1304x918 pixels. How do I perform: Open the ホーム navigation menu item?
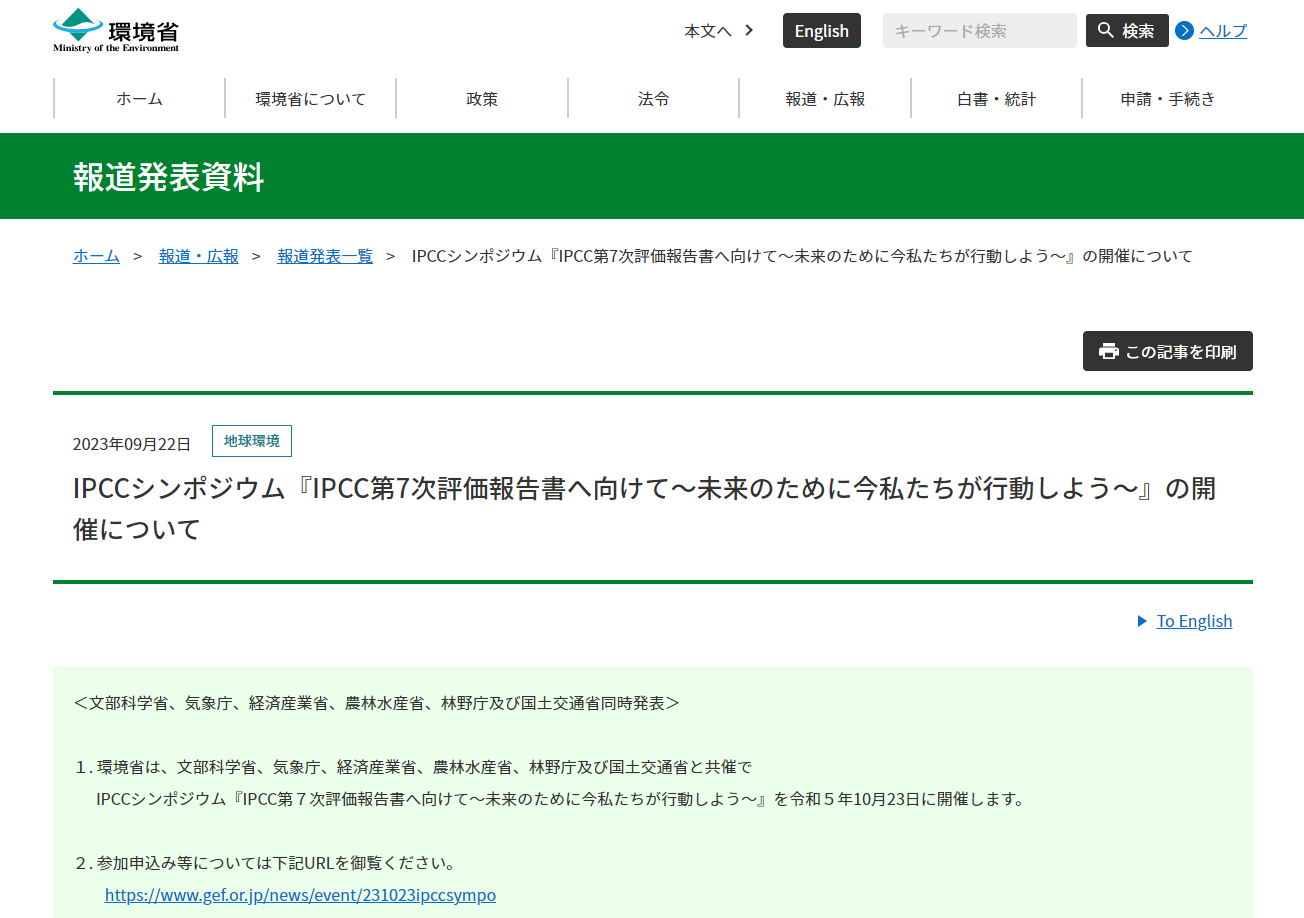[x=139, y=99]
